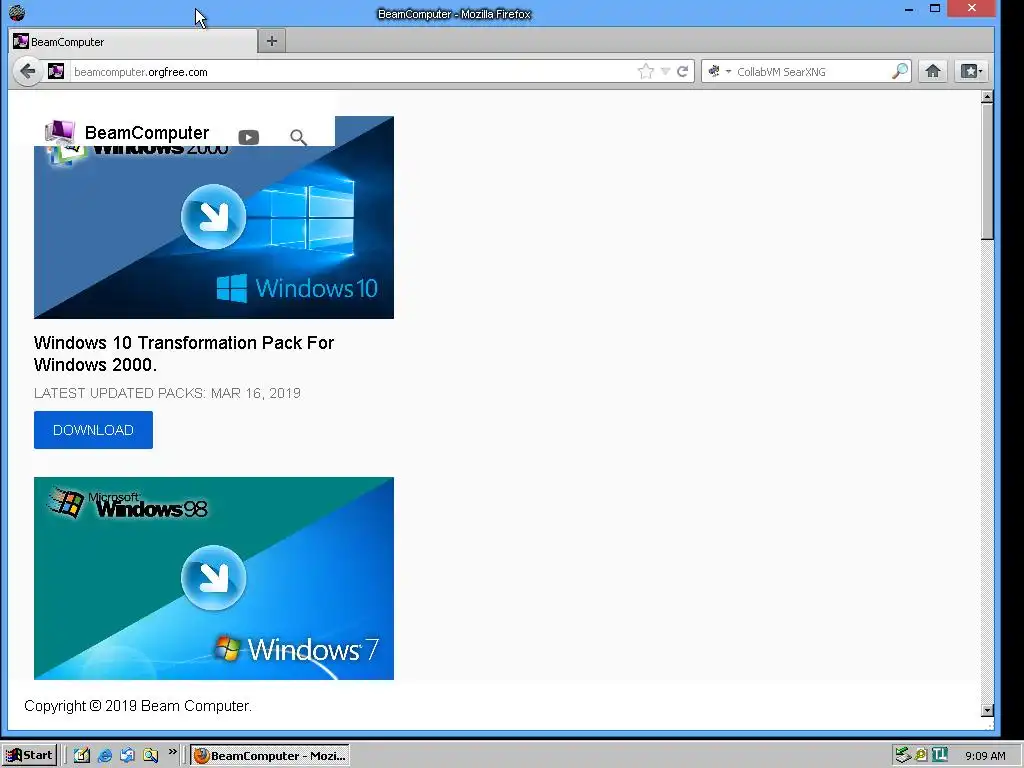Screen dimensions: 1024x768
Task: Open the YouTube icon in site header
Action: click(x=248, y=137)
